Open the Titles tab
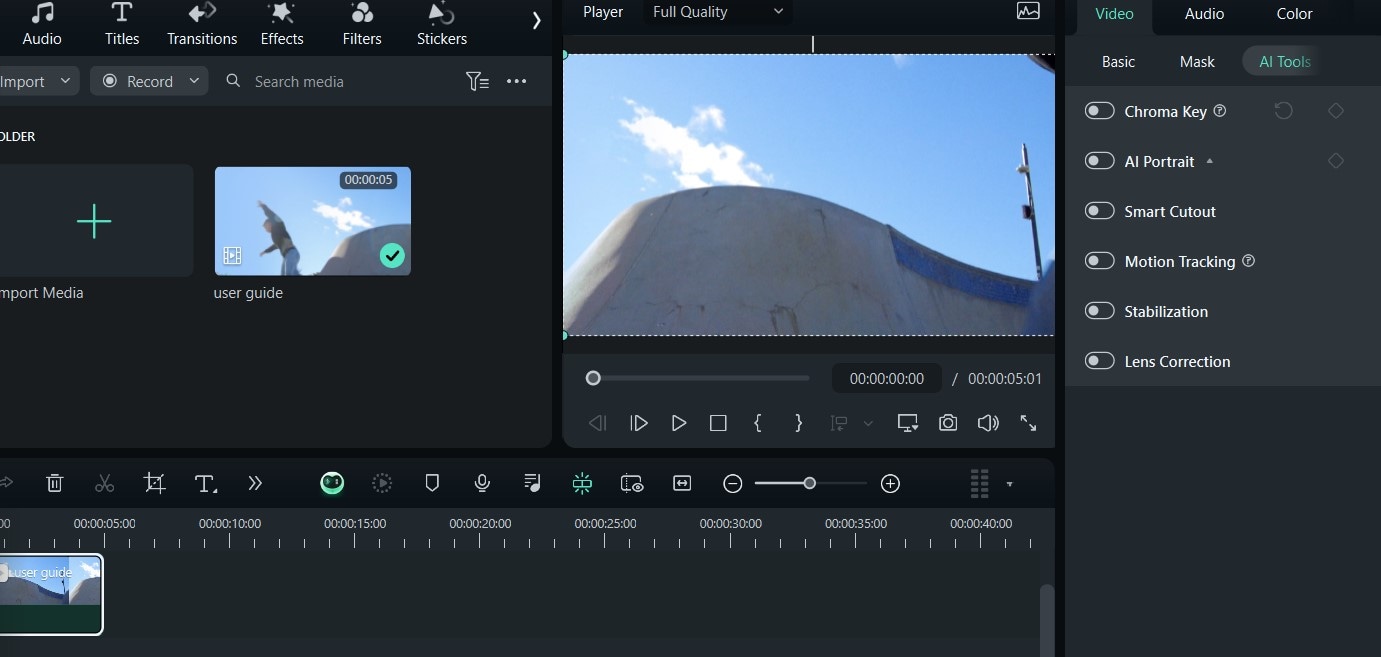1381x657 pixels. (x=122, y=25)
